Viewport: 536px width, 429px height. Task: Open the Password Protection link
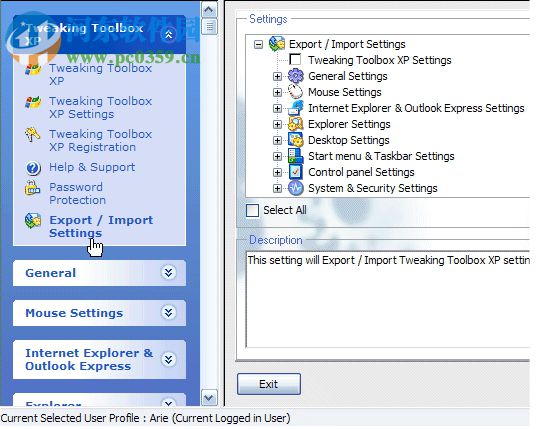77,193
